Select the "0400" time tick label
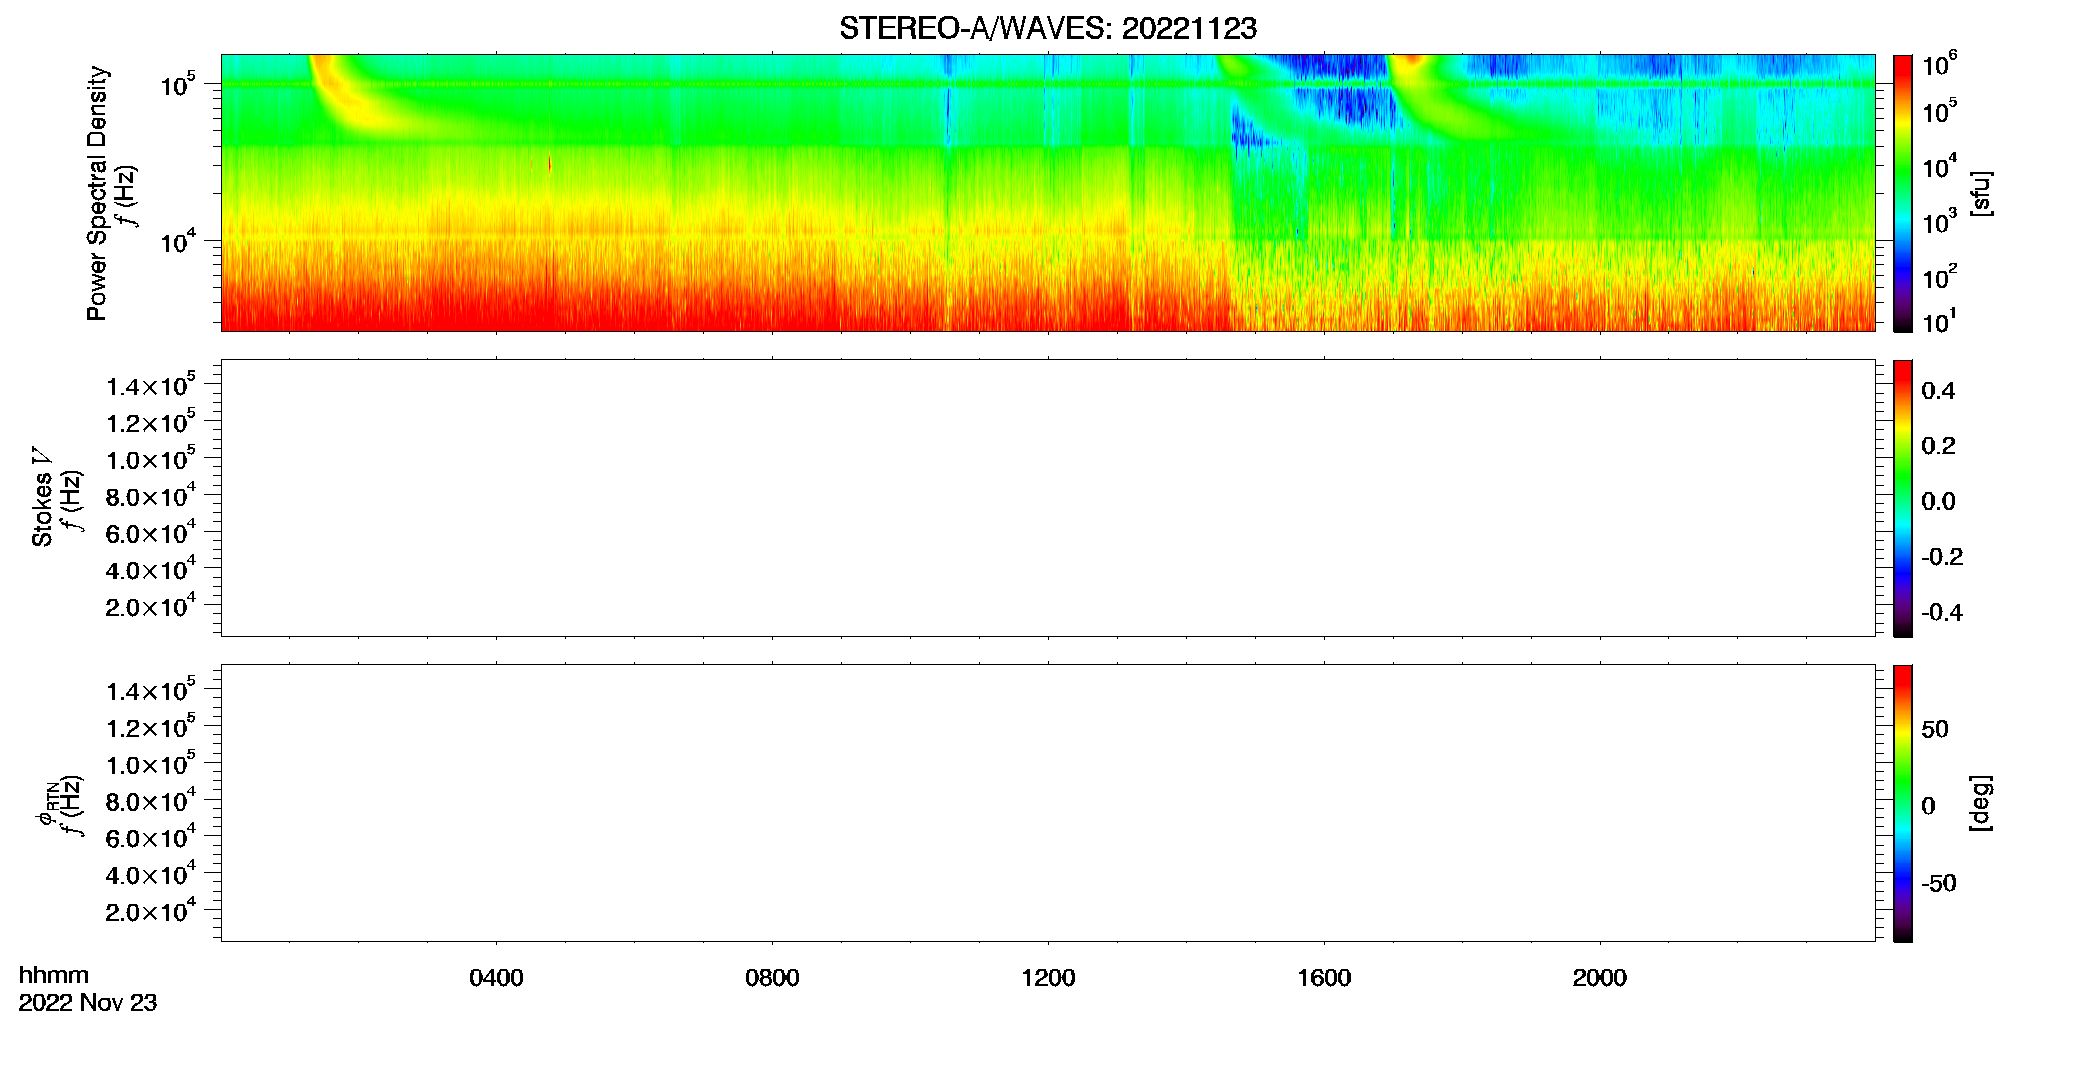The width and height of the screenshot is (2096, 1080). pos(496,978)
